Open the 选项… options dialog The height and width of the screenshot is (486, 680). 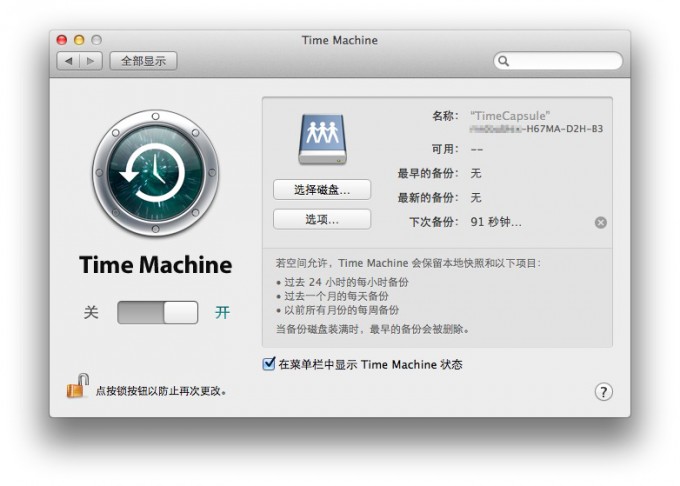(321, 219)
